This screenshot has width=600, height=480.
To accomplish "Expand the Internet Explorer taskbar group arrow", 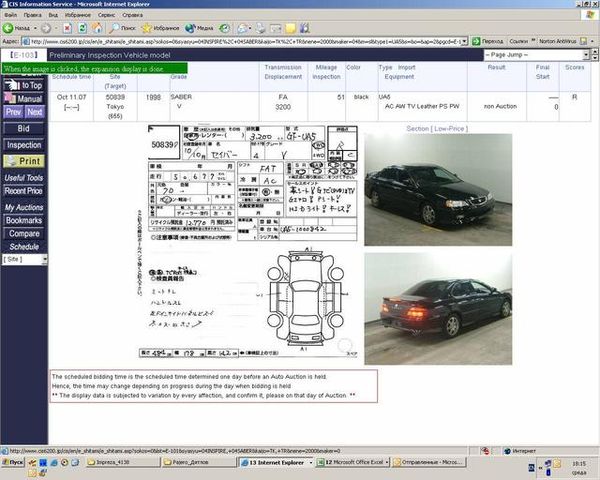I will coord(311,462).
